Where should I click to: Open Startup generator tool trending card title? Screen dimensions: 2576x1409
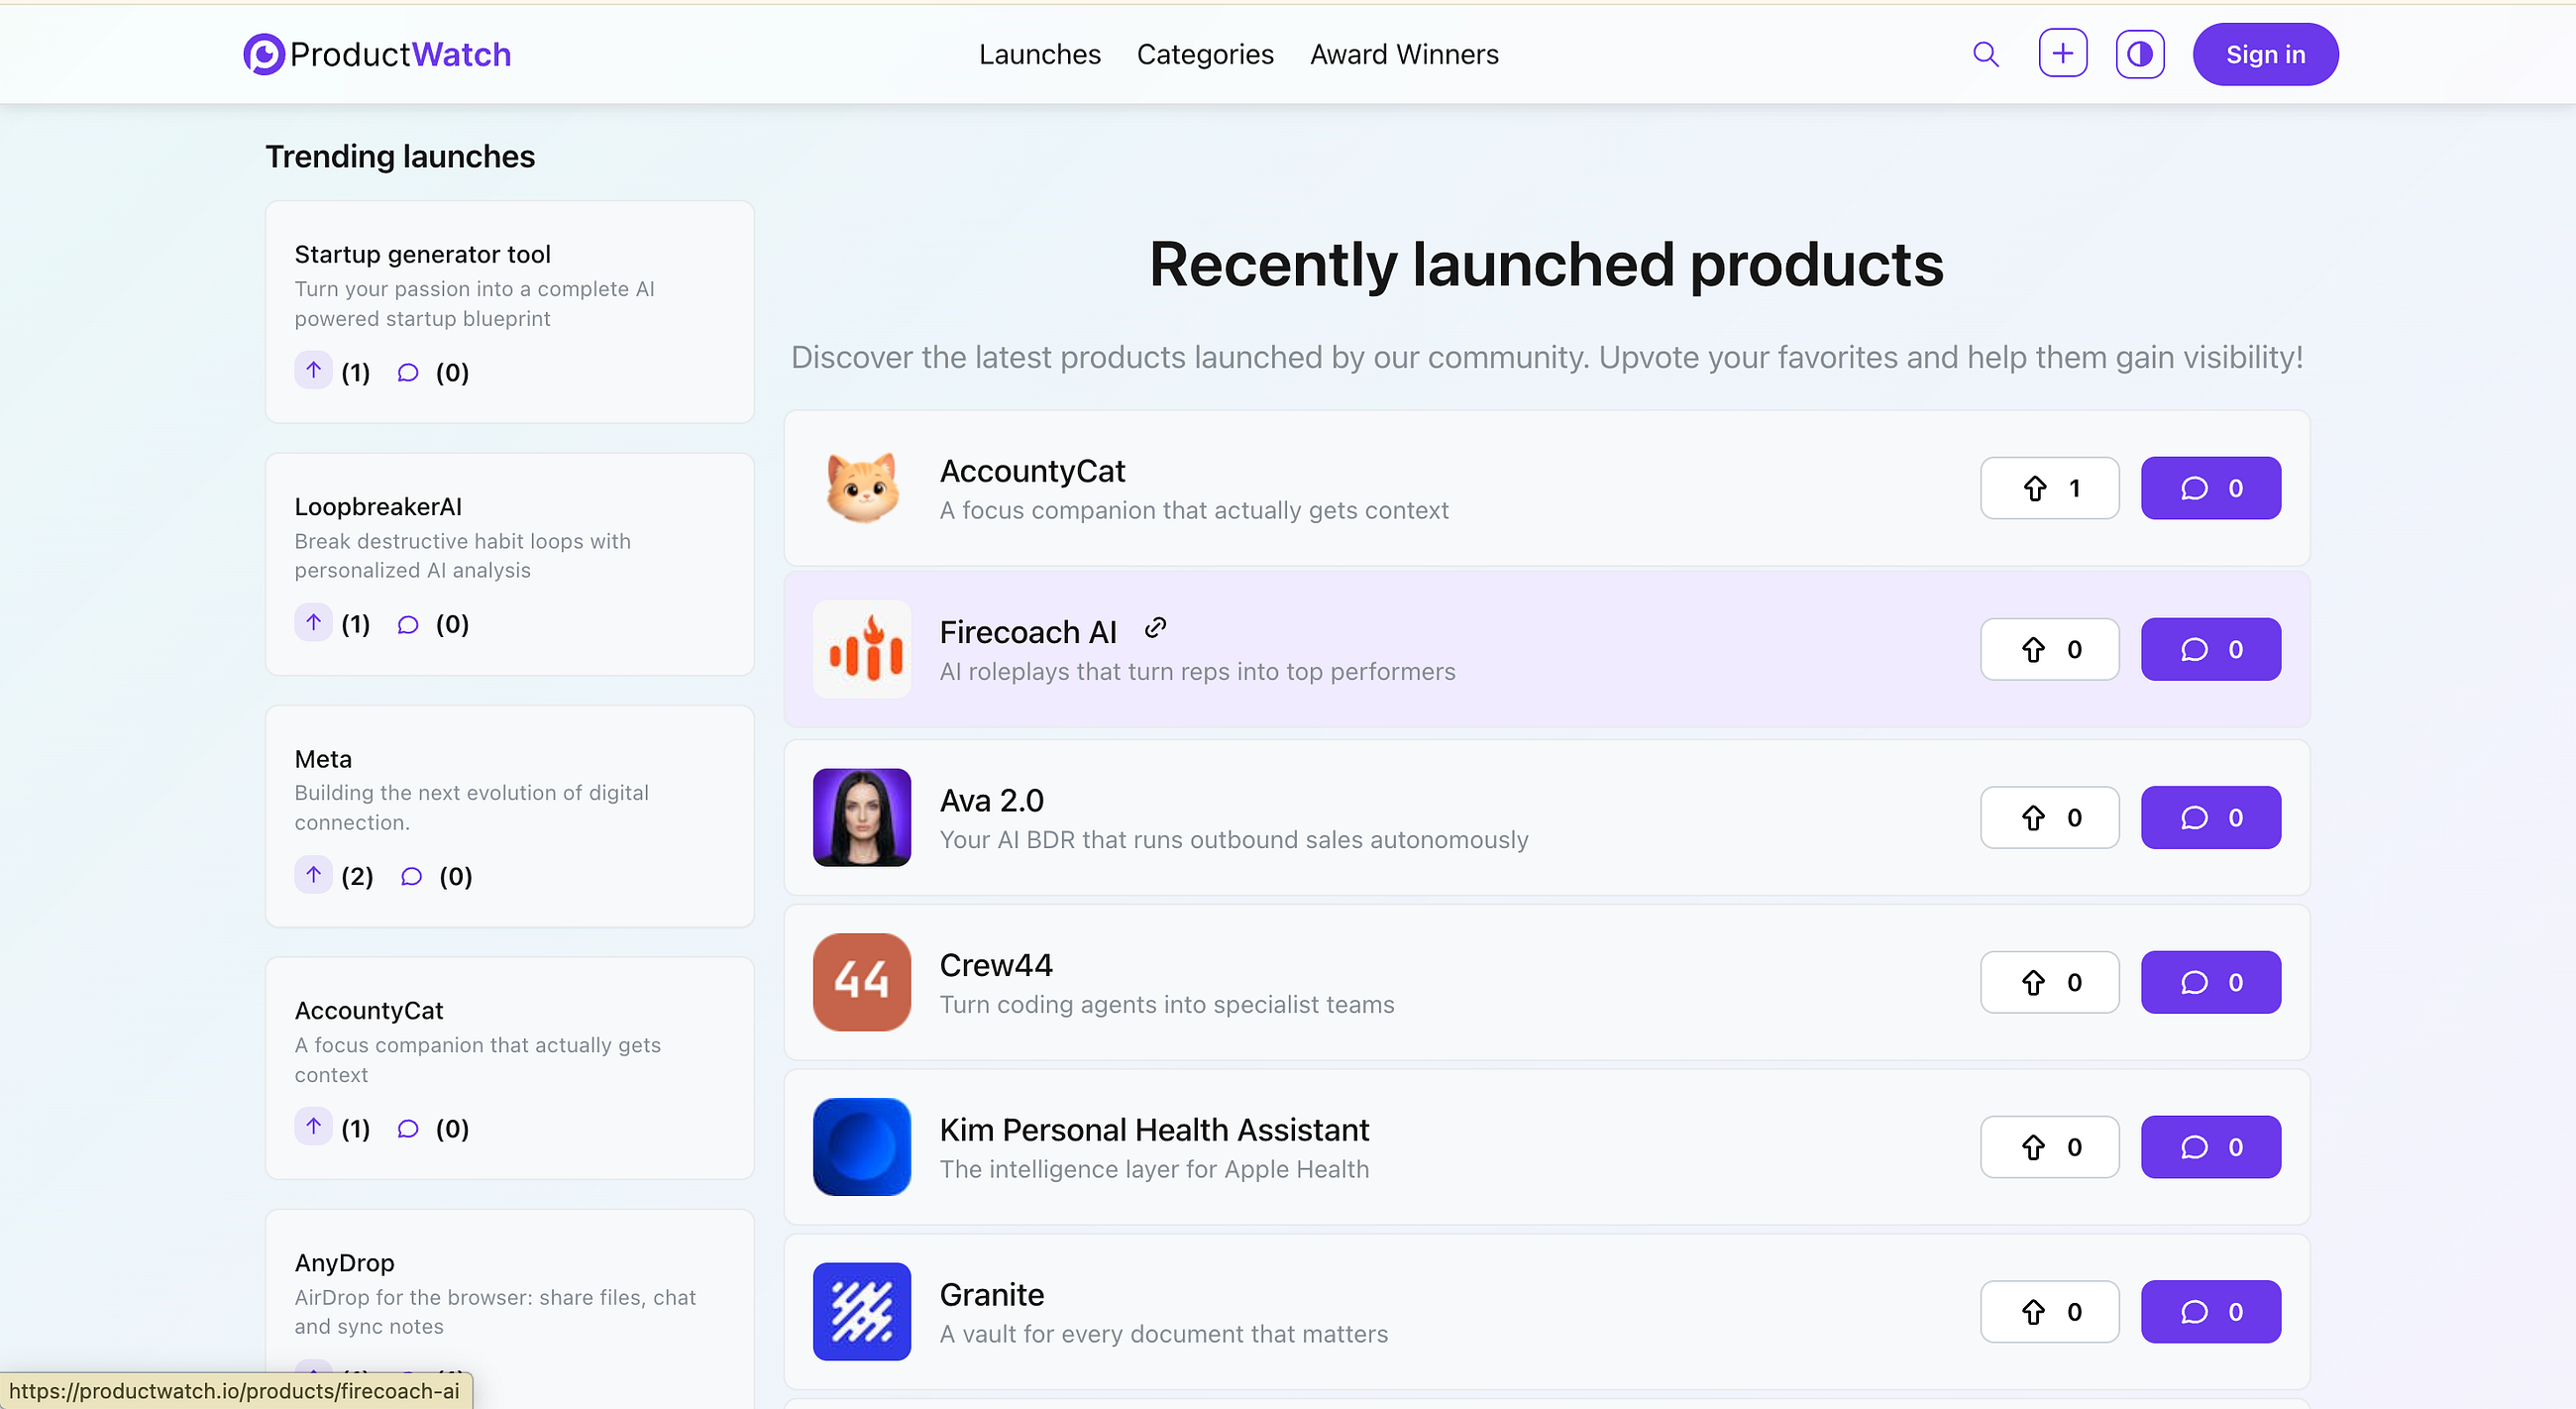(422, 254)
